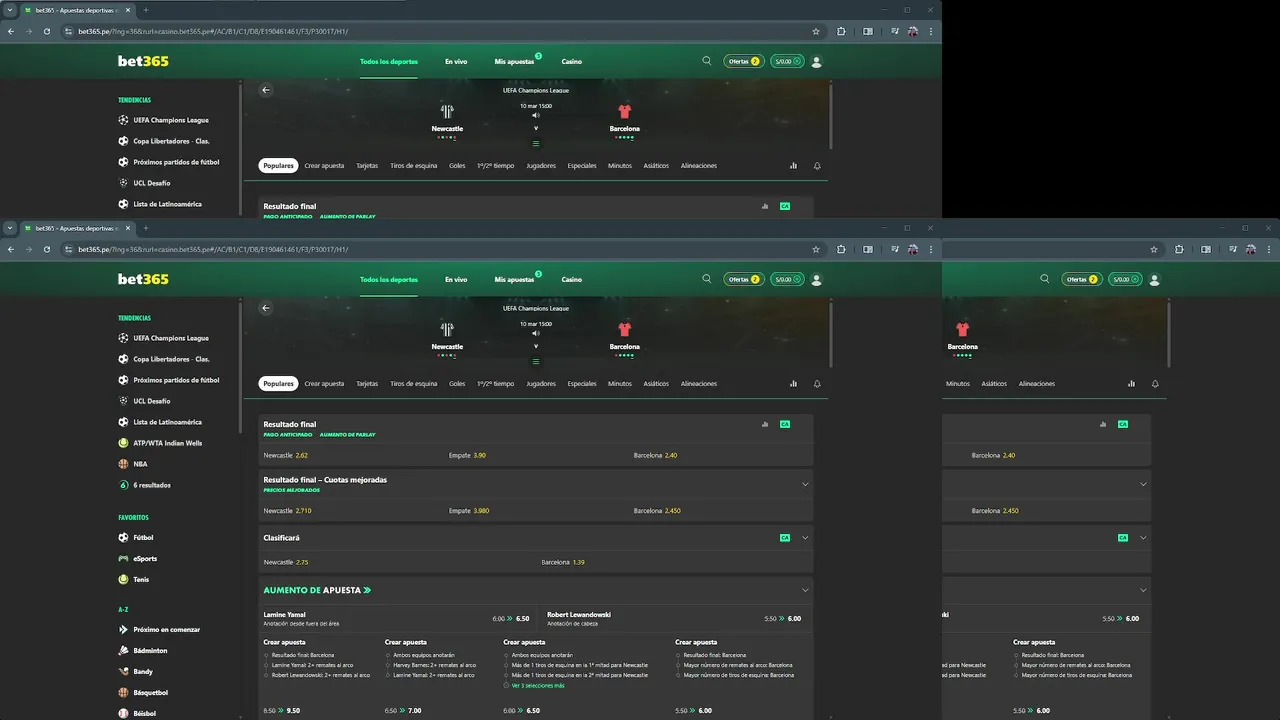Image resolution: width=1280 pixels, height=720 pixels.
Task: Select the Goles tab in the top window
Action: [x=457, y=166]
